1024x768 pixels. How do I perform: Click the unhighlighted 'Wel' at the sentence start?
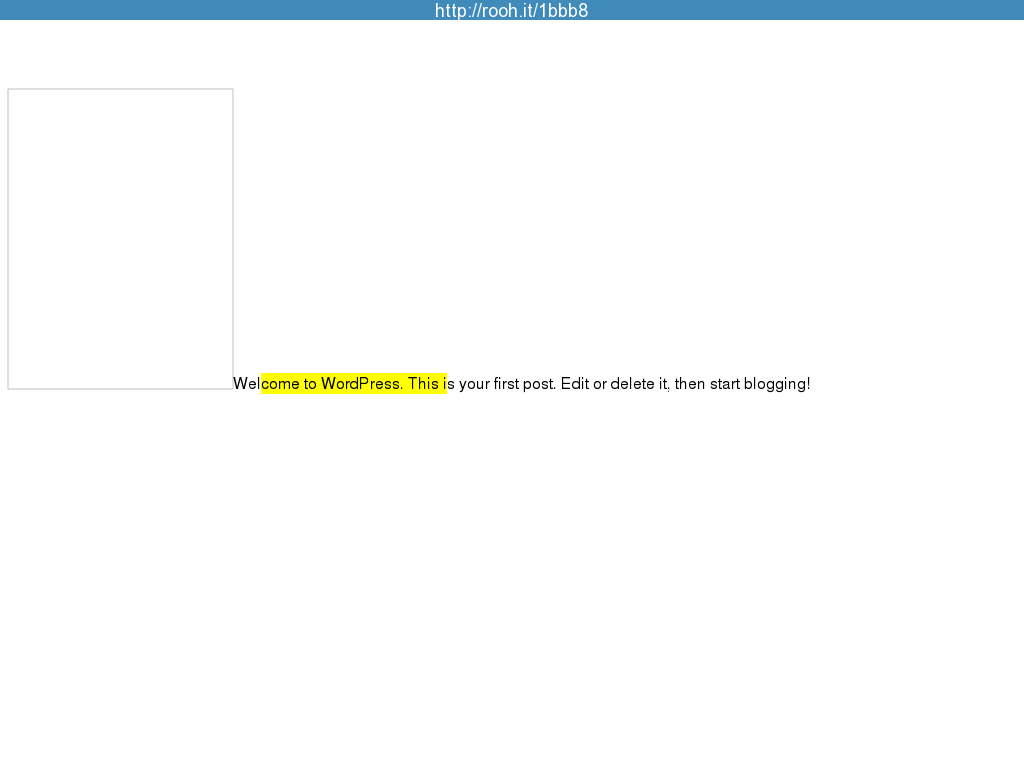click(x=246, y=384)
